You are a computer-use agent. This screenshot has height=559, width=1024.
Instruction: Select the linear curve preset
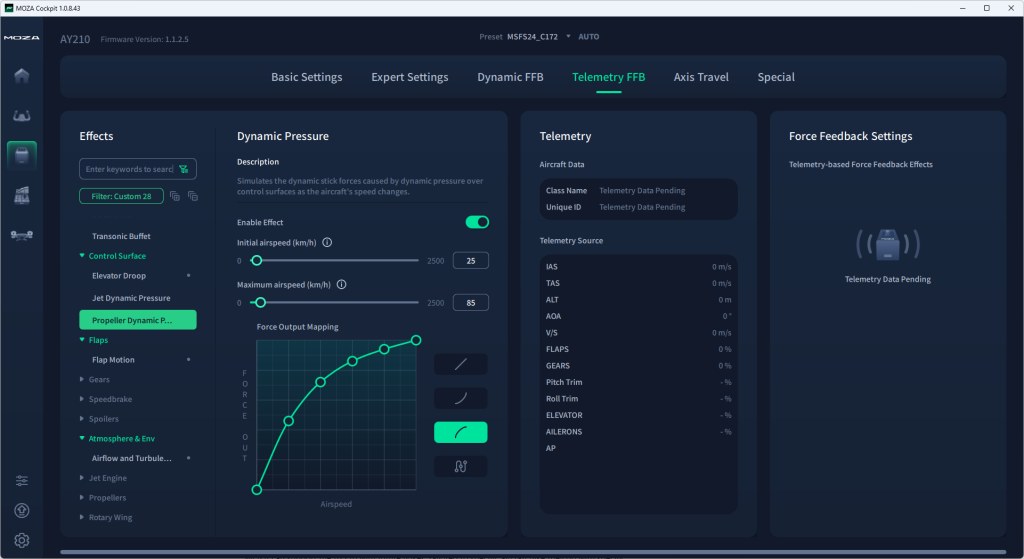point(460,364)
